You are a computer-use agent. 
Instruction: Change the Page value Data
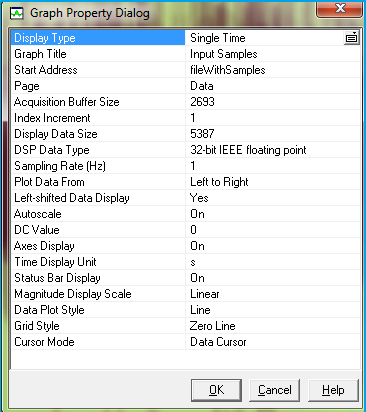pos(202,86)
